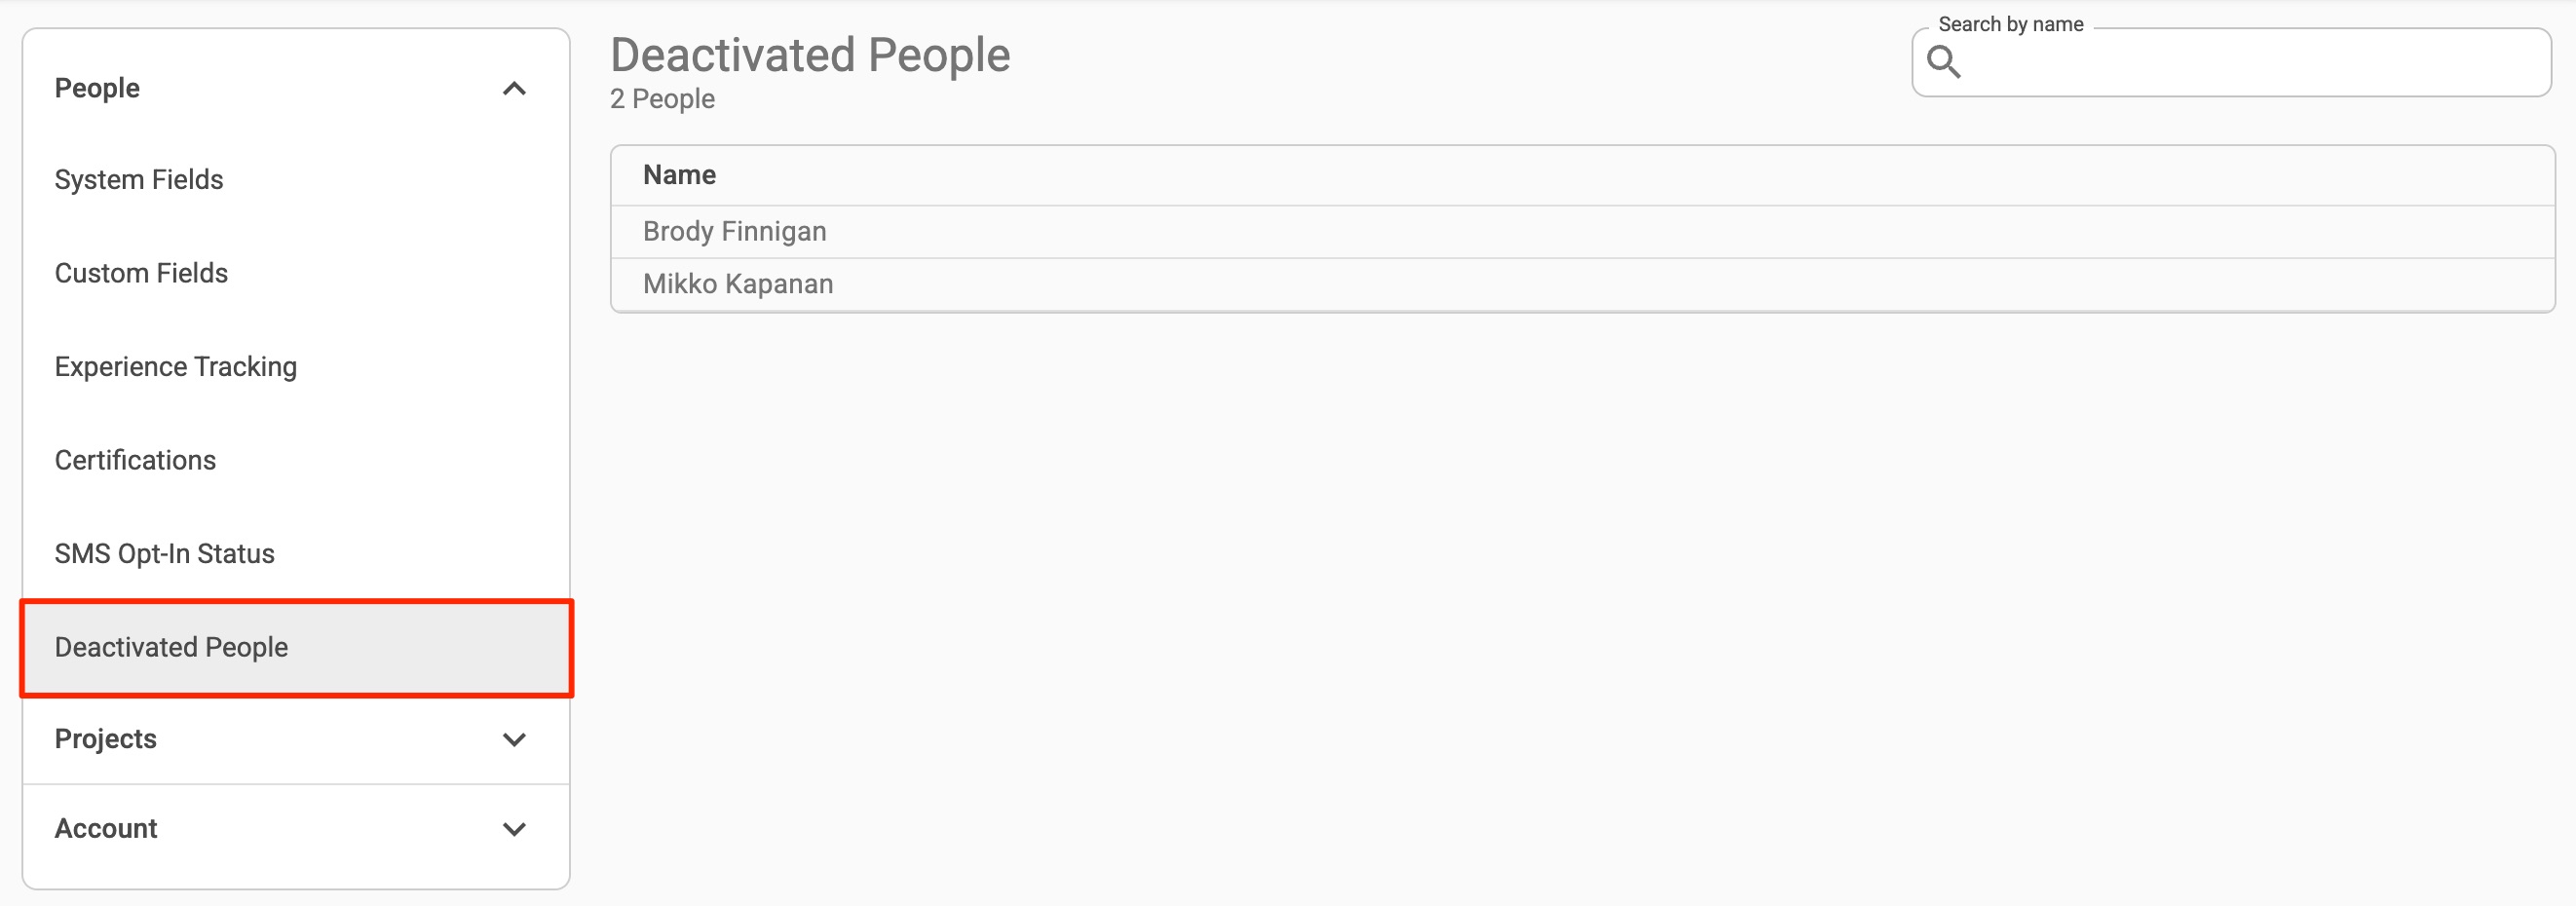Click the magnifying glass search icon

point(1943,62)
